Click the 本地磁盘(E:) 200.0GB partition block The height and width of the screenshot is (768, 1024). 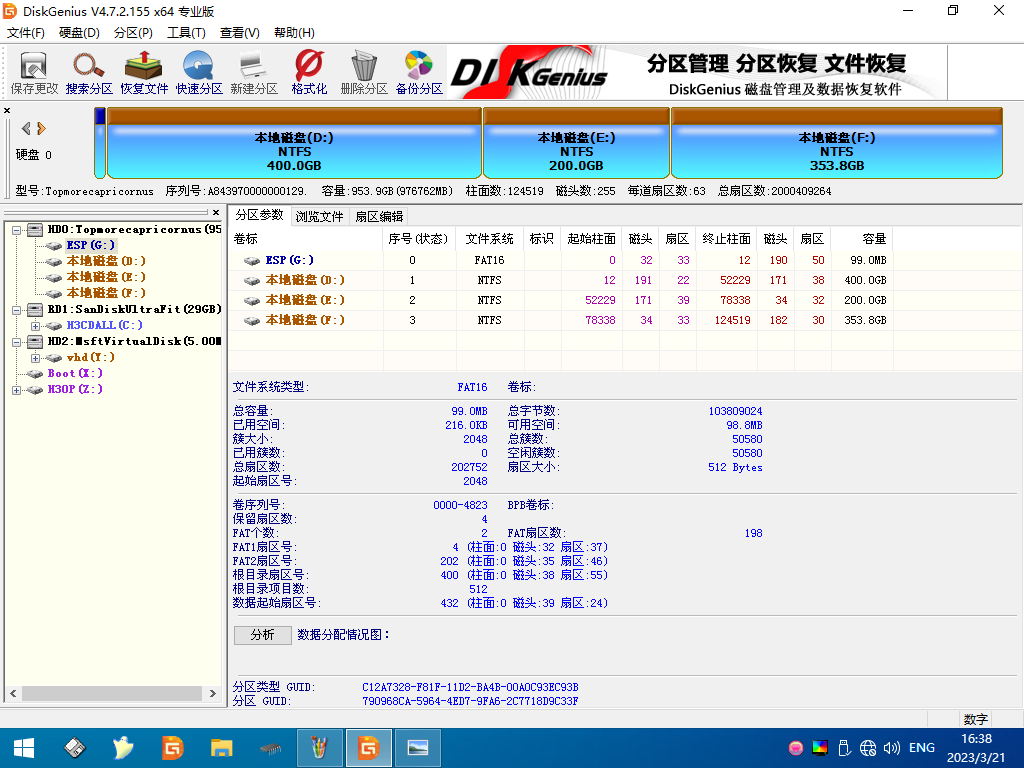pyautogui.click(x=576, y=144)
